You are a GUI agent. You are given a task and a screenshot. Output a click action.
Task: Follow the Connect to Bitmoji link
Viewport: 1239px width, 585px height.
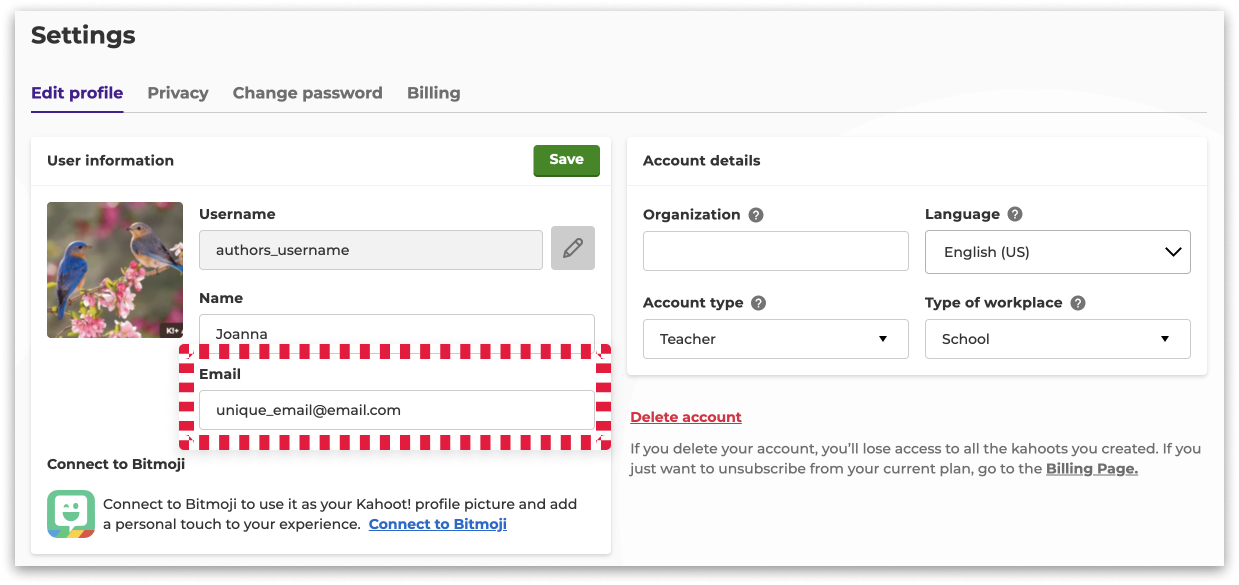pyautogui.click(x=438, y=524)
